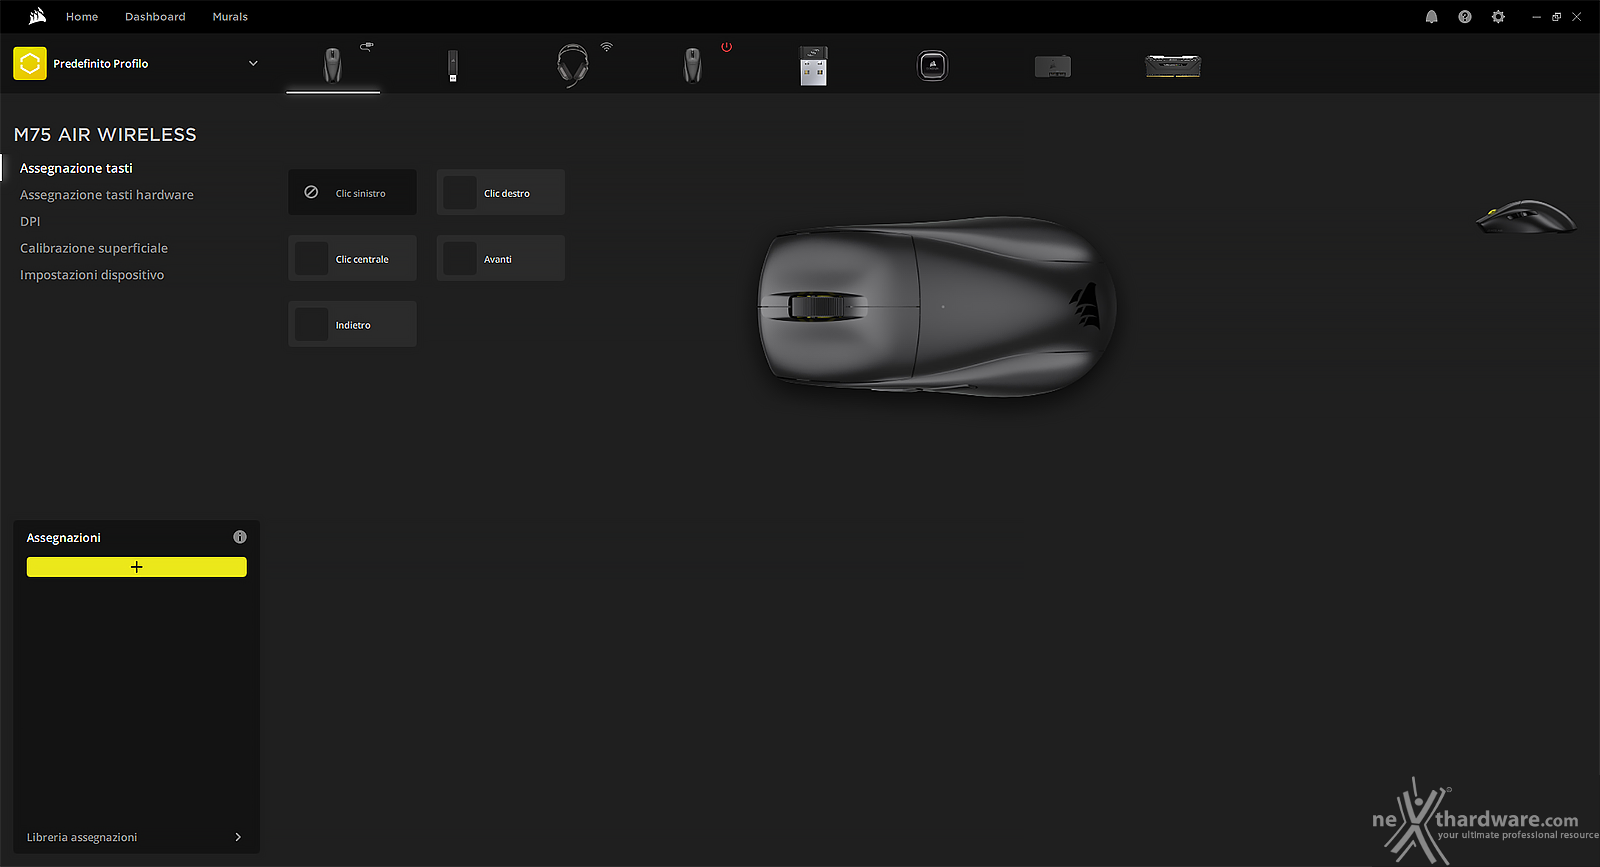Viewport: 1600px width, 867px height.
Task: Open the DPI section
Action: click(30, 222)
